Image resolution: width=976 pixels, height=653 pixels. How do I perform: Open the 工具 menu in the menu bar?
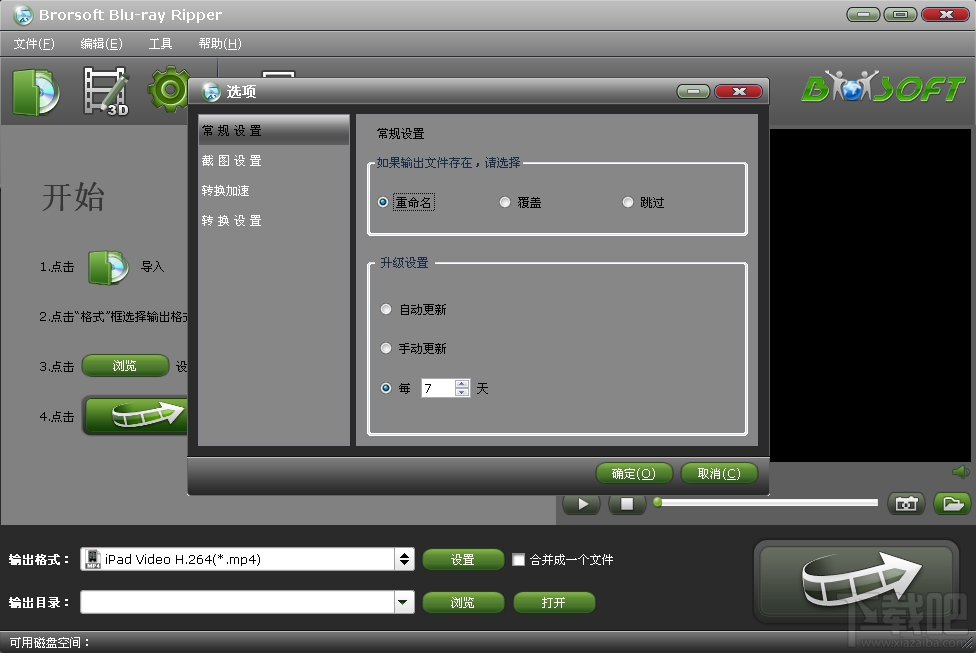click(160, 43)
